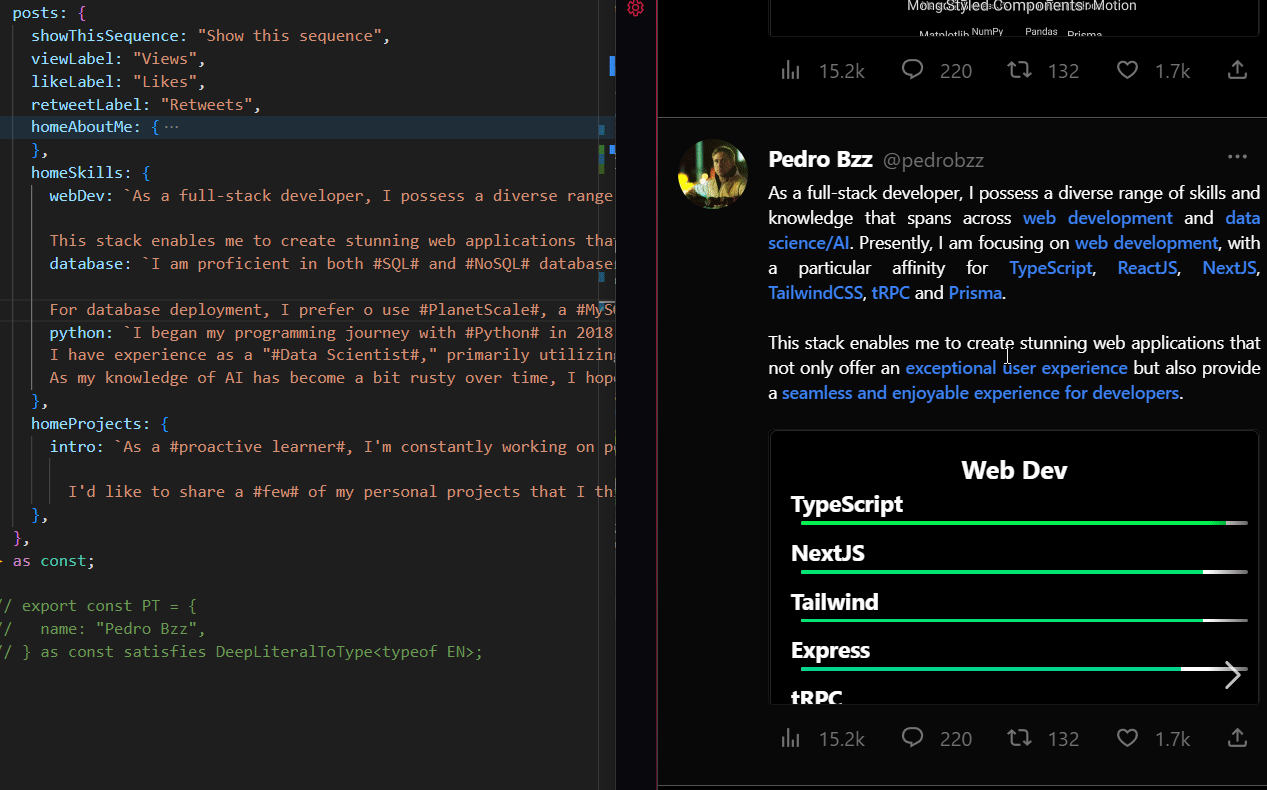
Task: Click the 'TypeScript' link in the post text
Action: [1051, 268]
